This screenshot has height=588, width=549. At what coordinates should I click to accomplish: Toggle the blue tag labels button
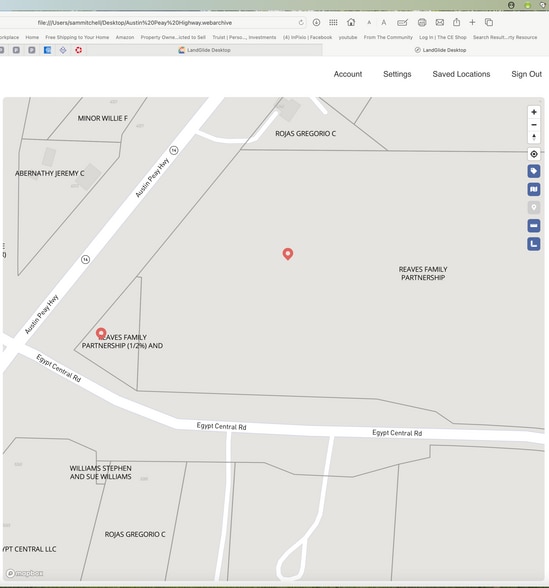coord(534,171)
